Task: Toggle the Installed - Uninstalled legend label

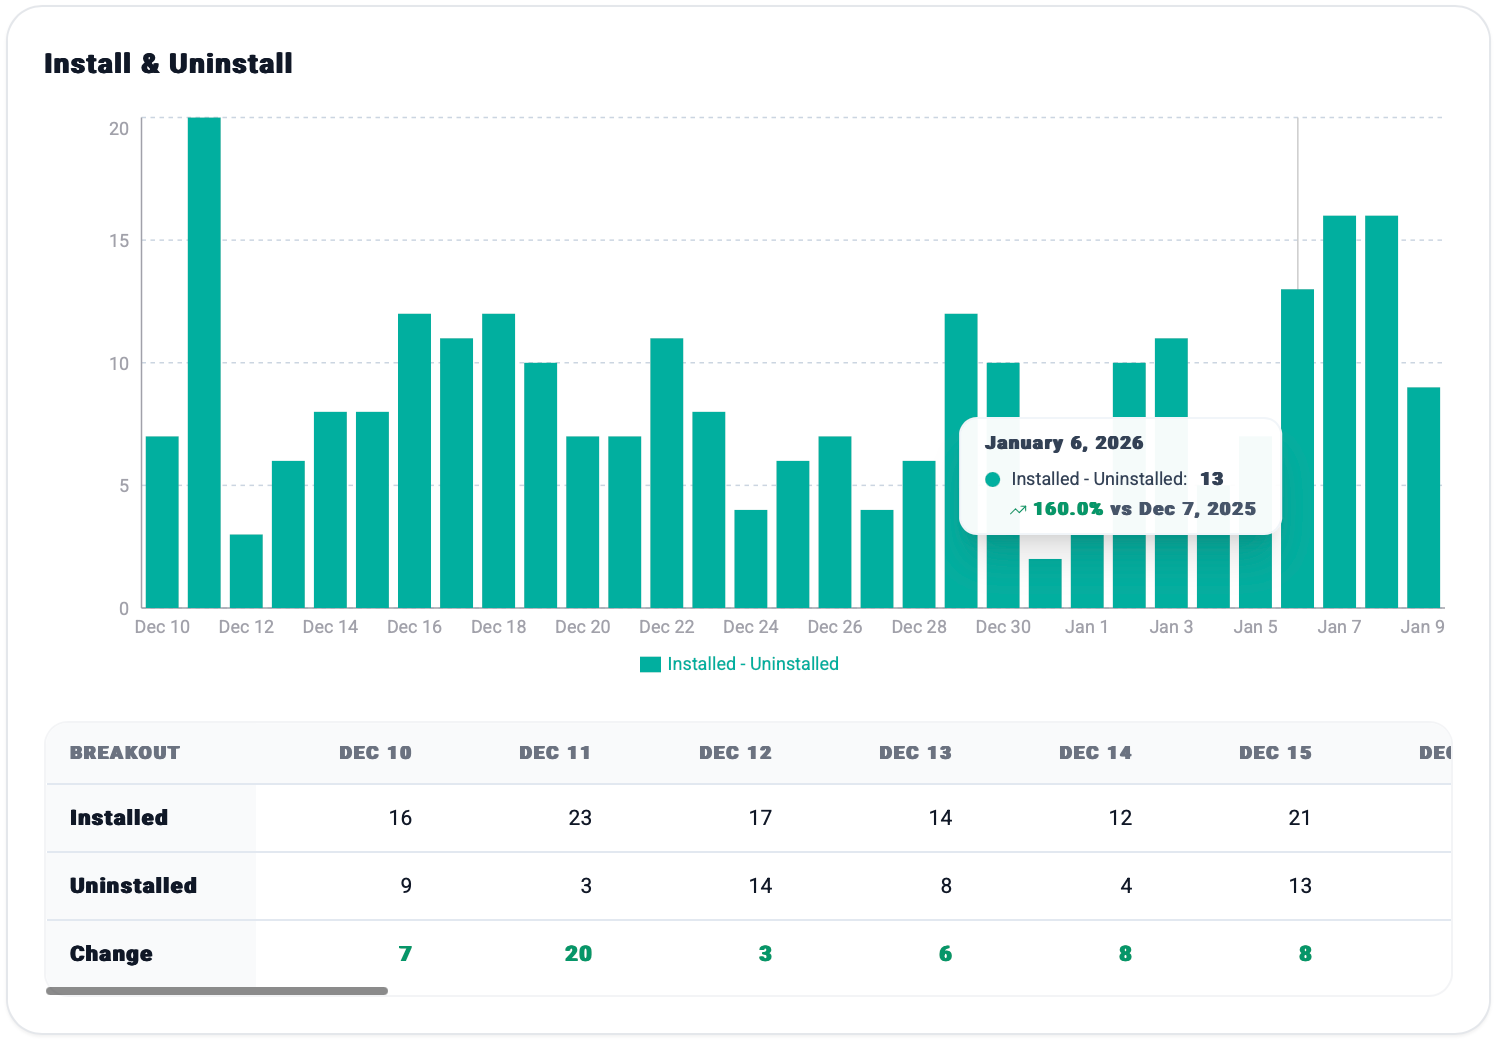Action: [x=752, y=665]
